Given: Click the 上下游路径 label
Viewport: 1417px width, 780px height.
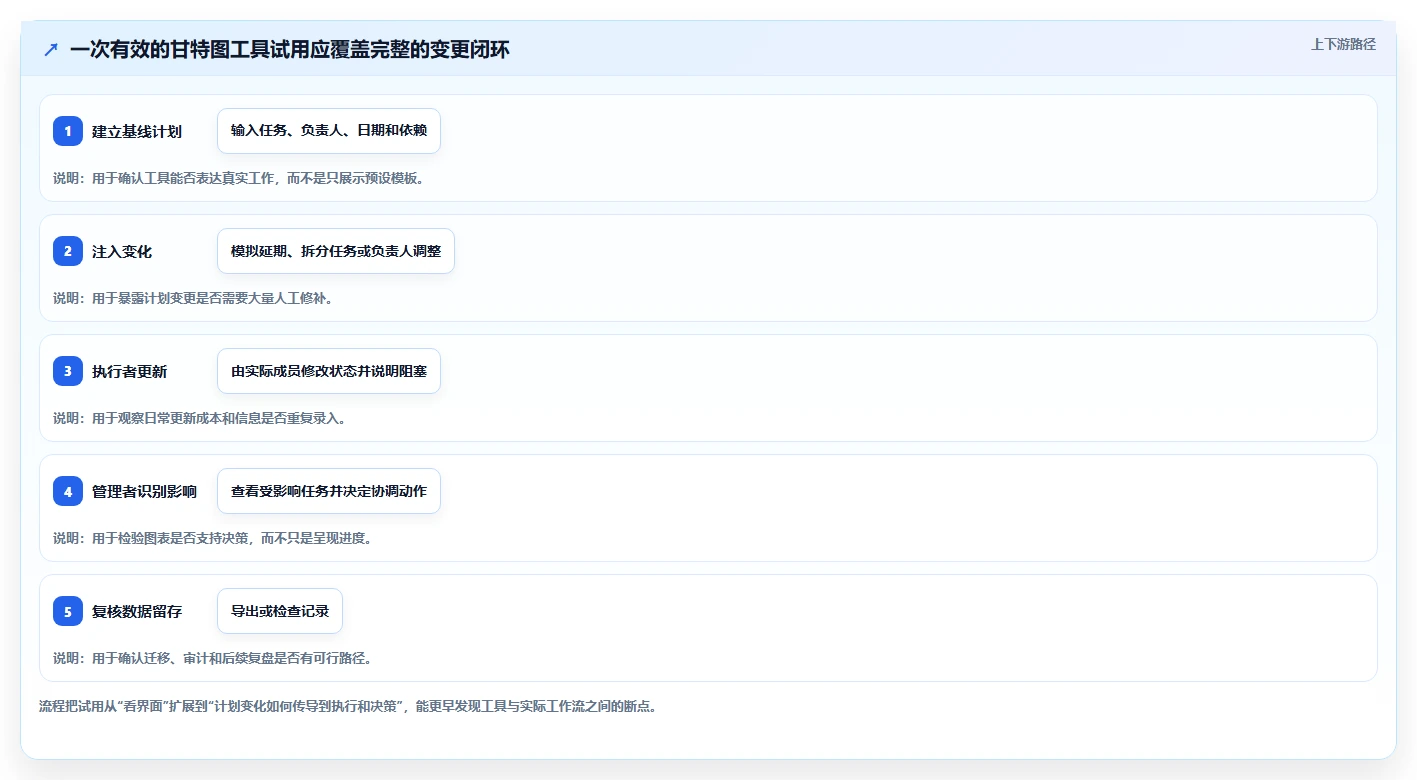Looking at the screenshot, I should (x=1343, y=44).
